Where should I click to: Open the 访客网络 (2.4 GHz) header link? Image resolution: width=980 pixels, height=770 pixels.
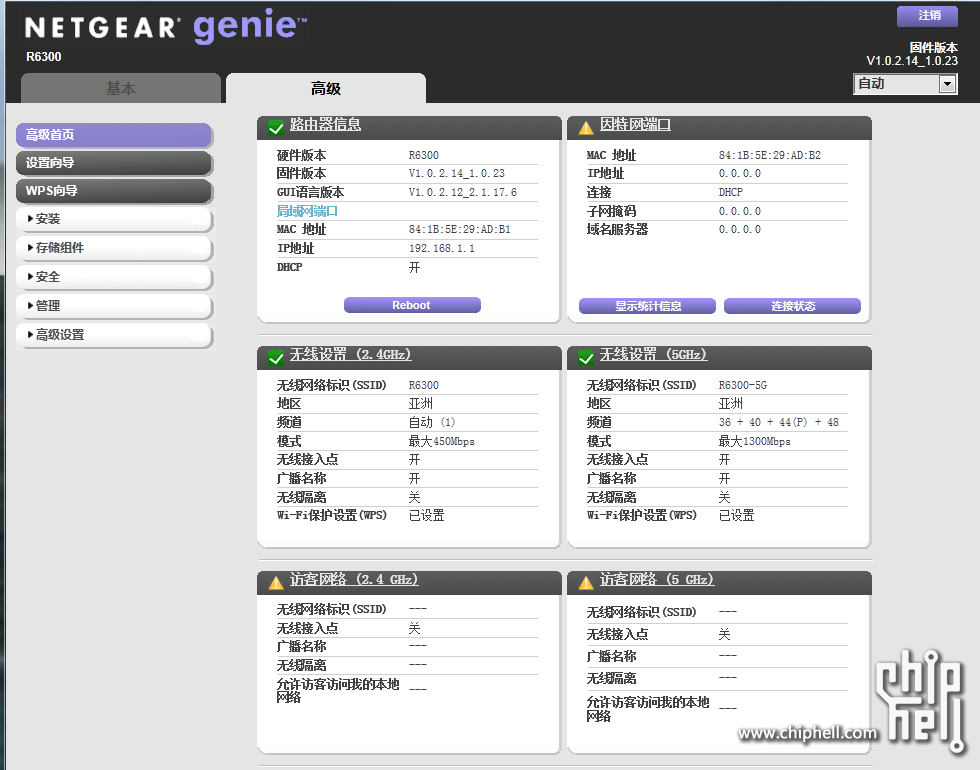pyautogui.click(x=354, y=579)
